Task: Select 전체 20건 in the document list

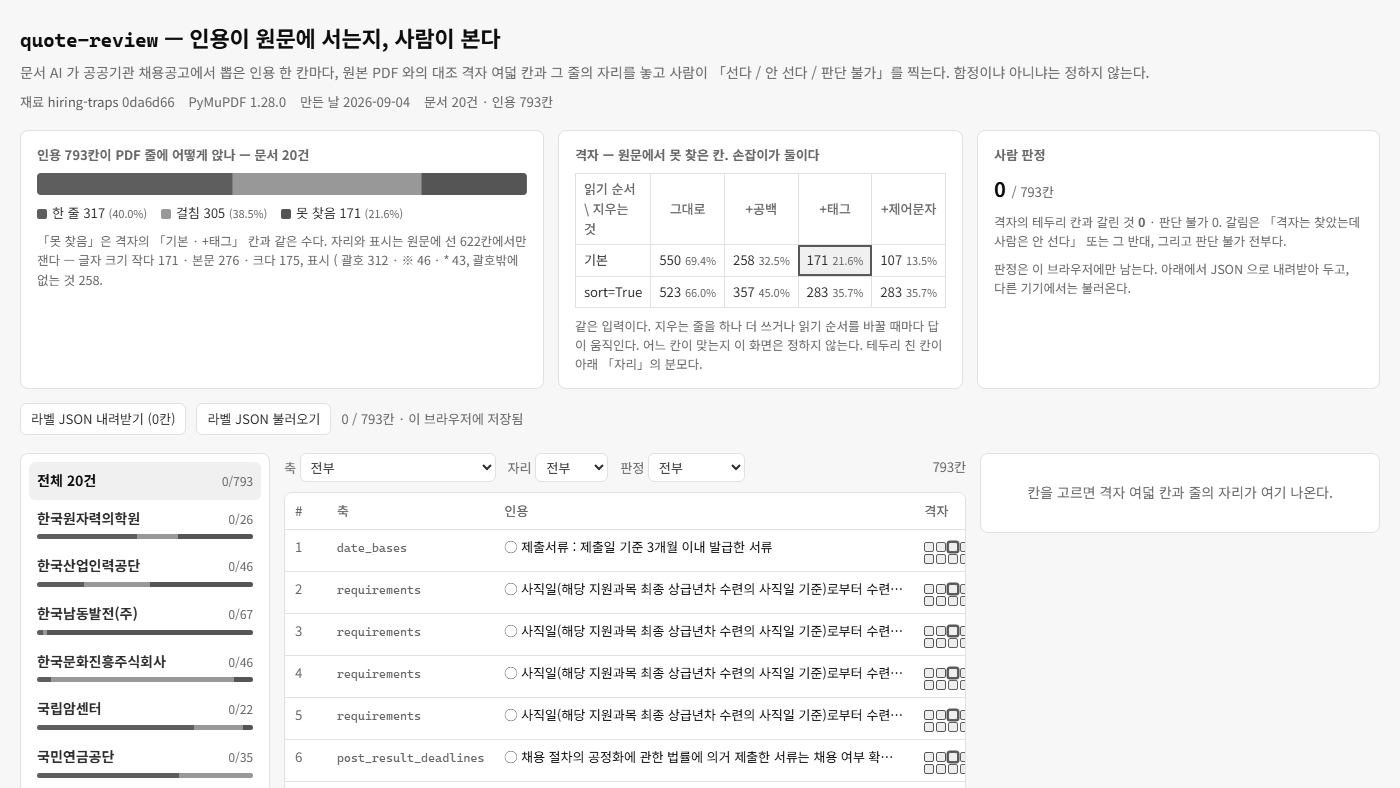Action: coord(145,481)
